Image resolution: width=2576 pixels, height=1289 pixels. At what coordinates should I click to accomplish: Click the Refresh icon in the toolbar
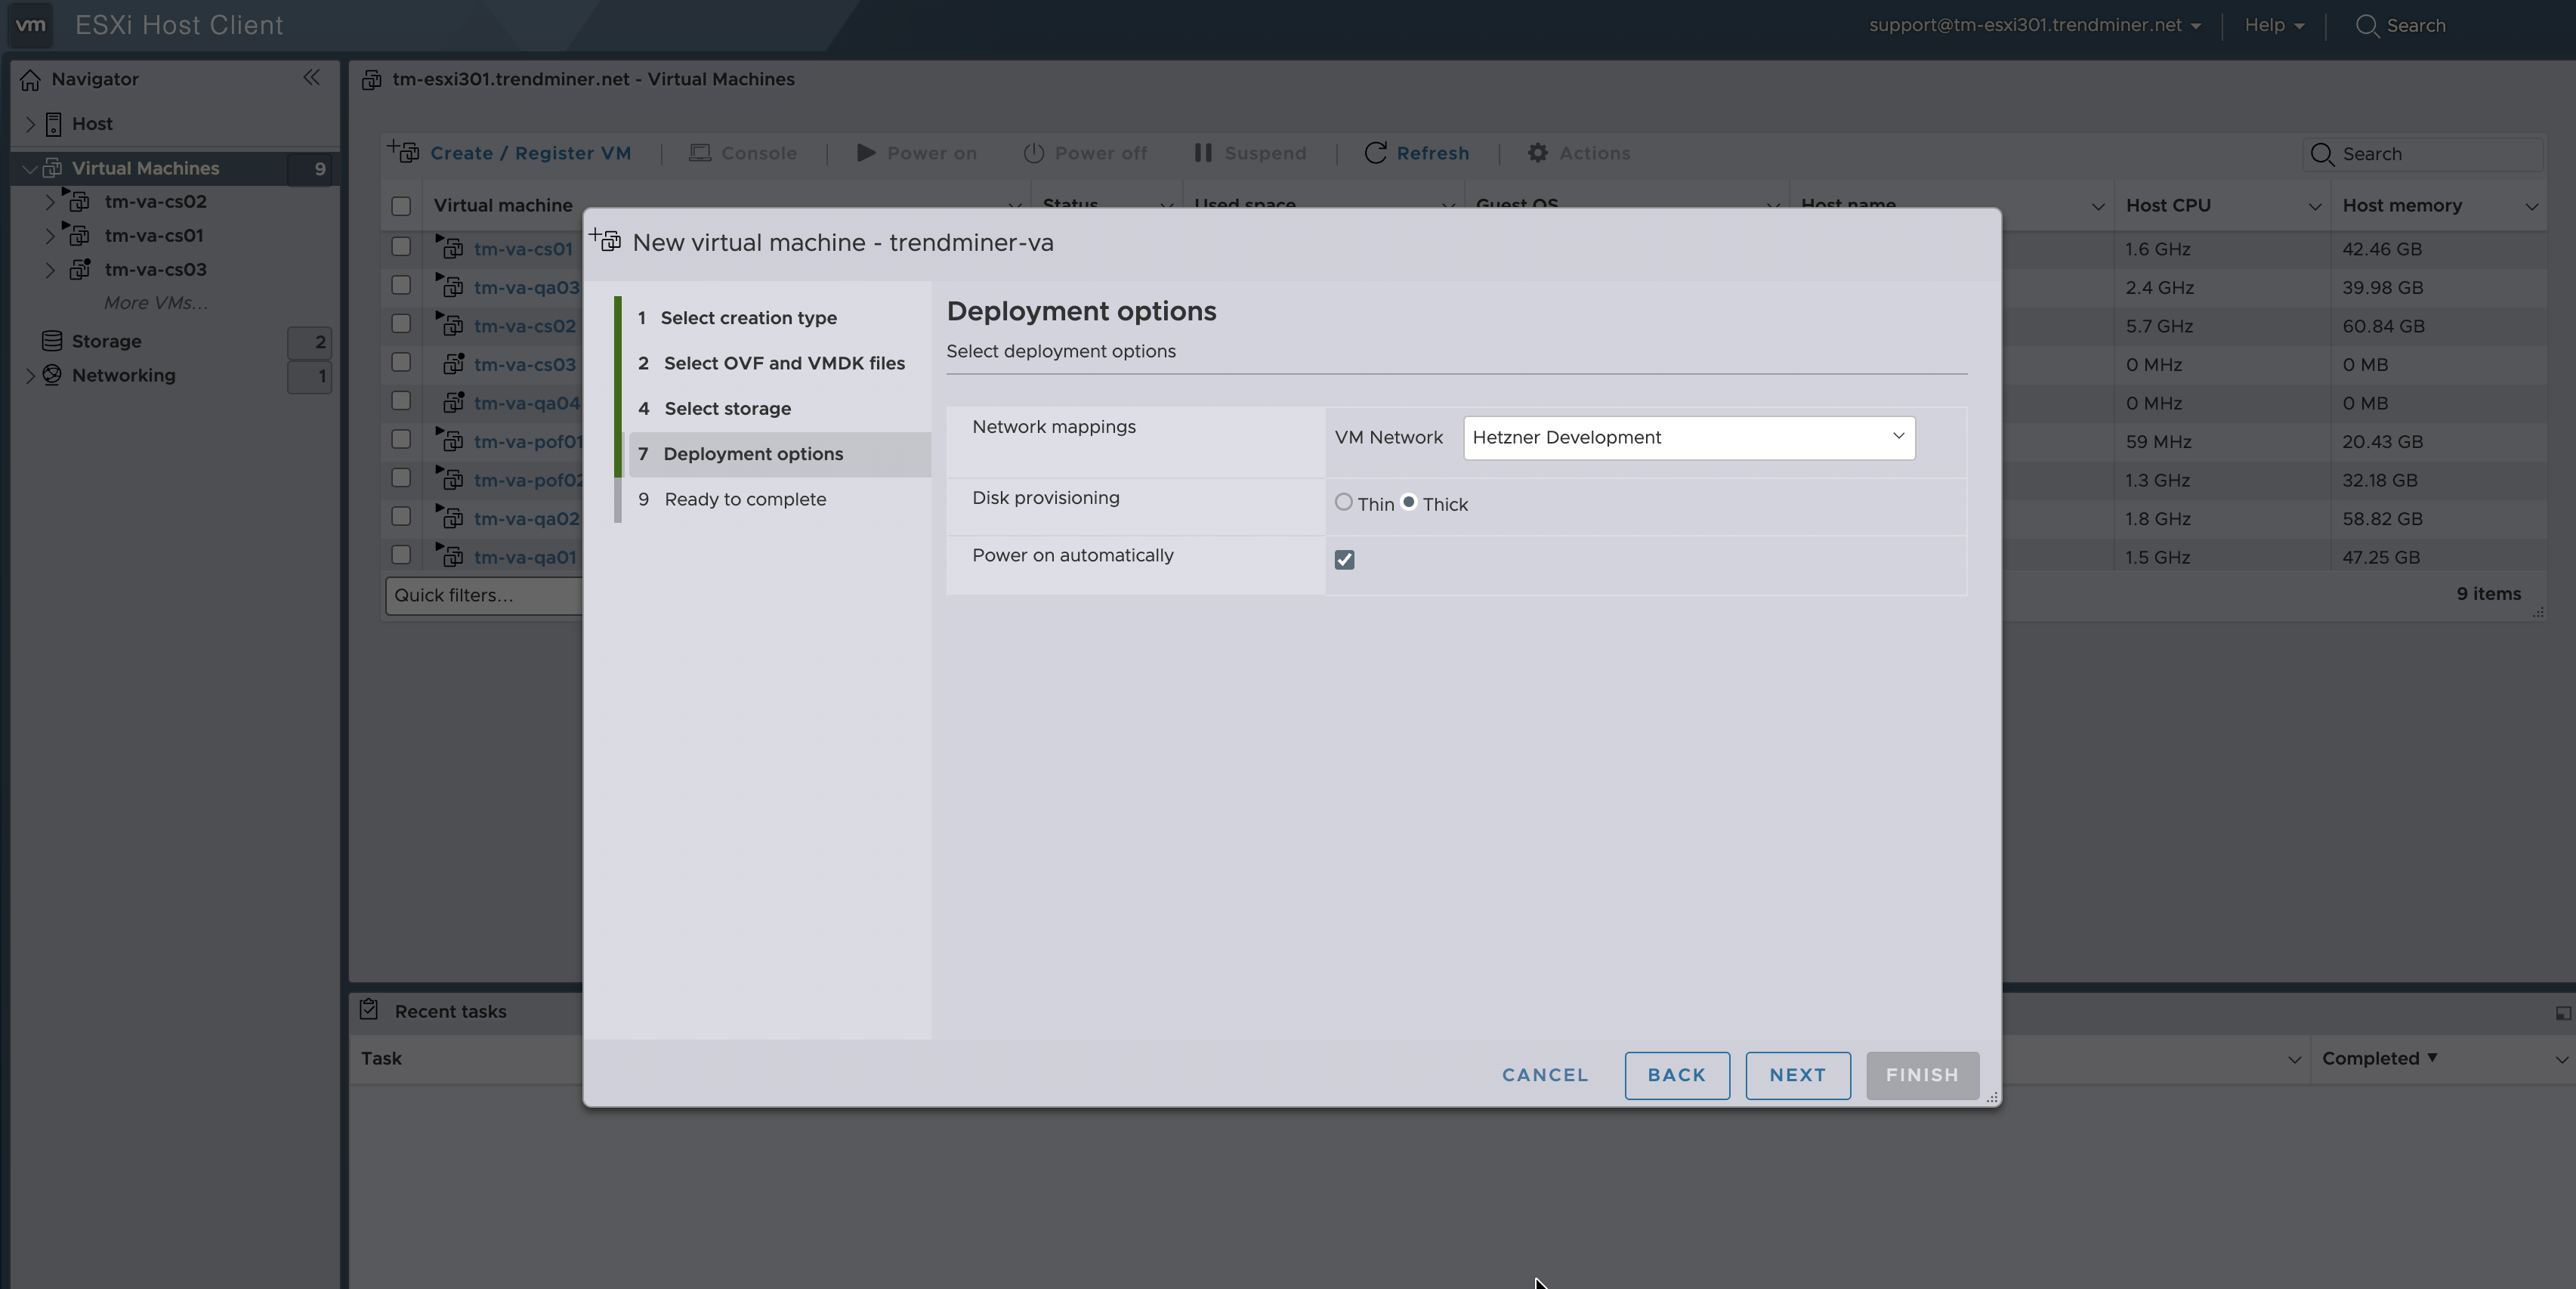1375,153
